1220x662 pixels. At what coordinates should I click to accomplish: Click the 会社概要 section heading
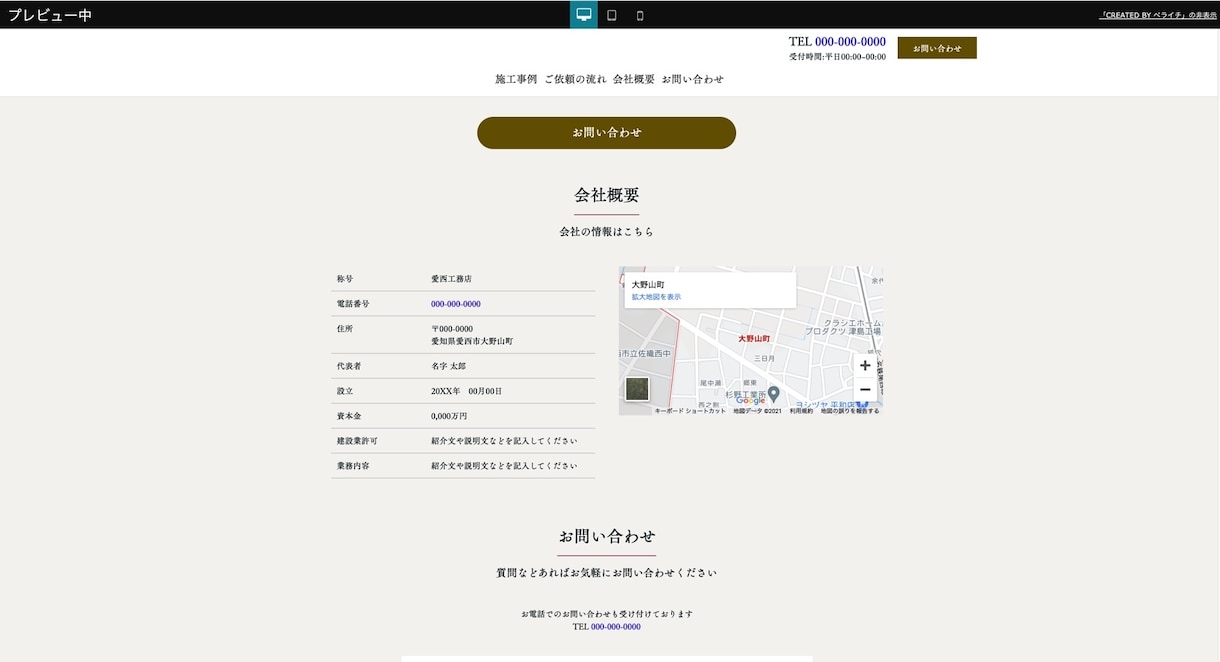pyautogui.click(x=607, y=195)
